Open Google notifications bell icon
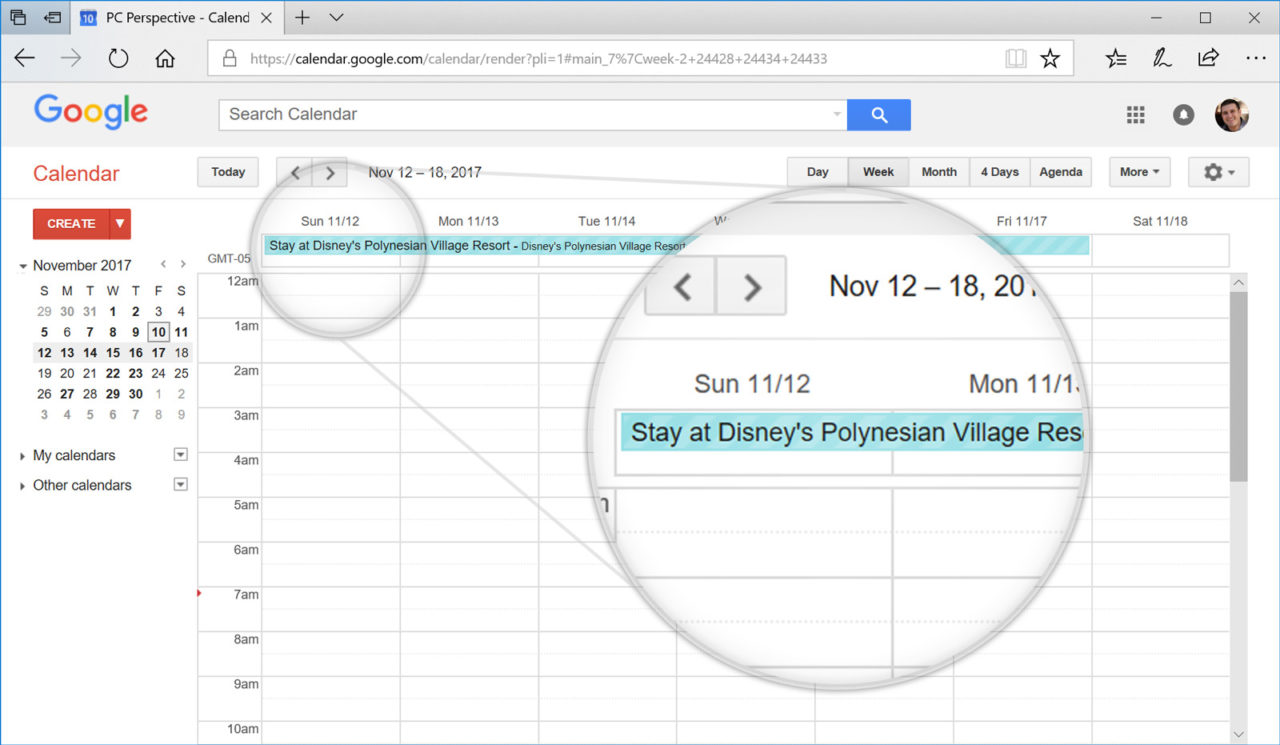 pyautogui.click(x=1183, y=115)
